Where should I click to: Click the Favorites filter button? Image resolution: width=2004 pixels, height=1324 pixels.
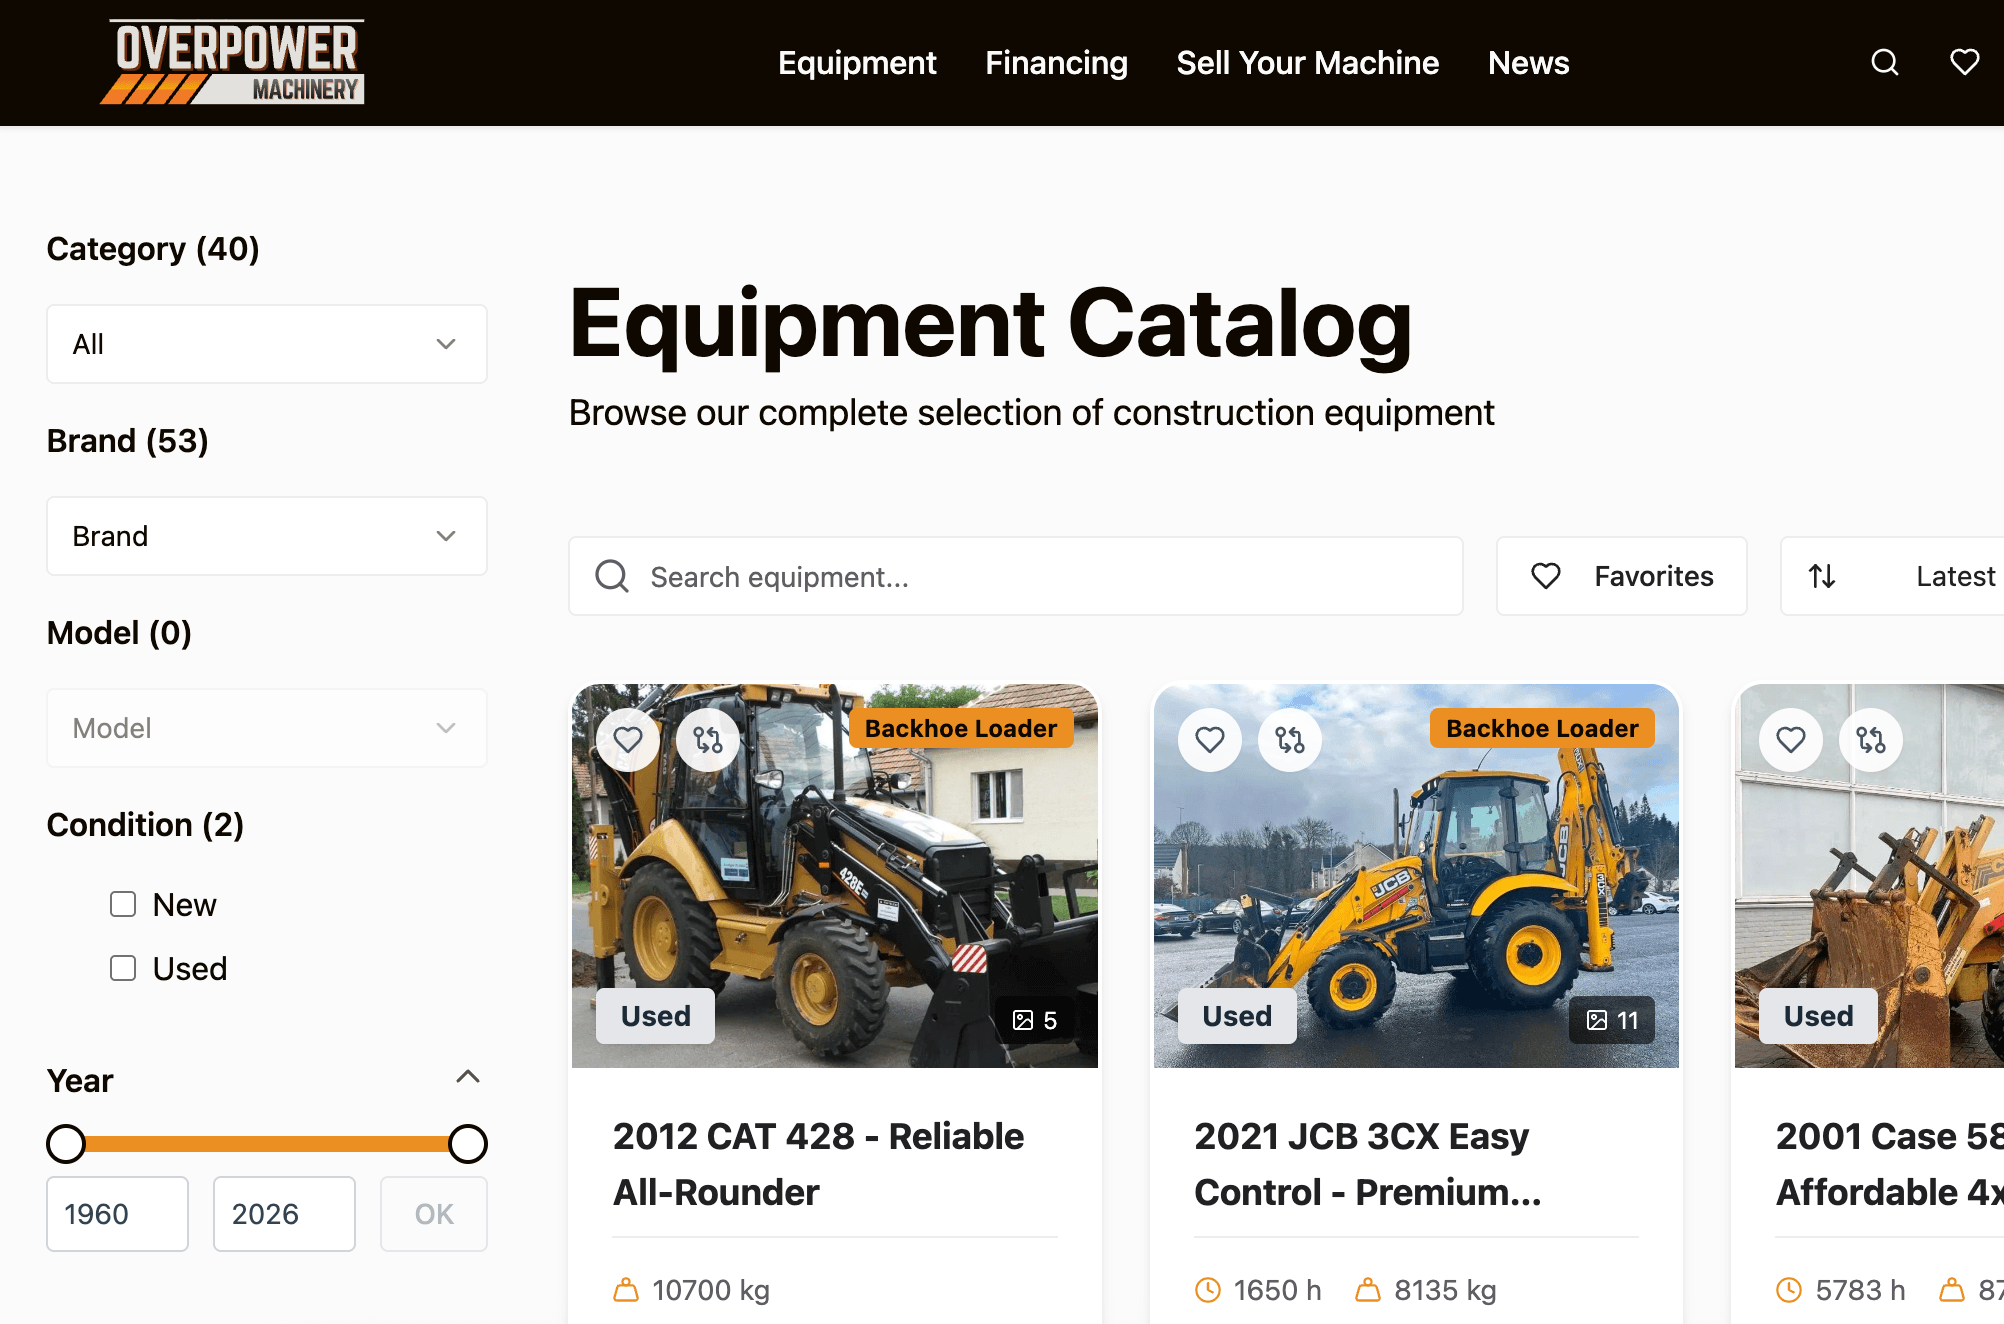(x=1621, y=576)
